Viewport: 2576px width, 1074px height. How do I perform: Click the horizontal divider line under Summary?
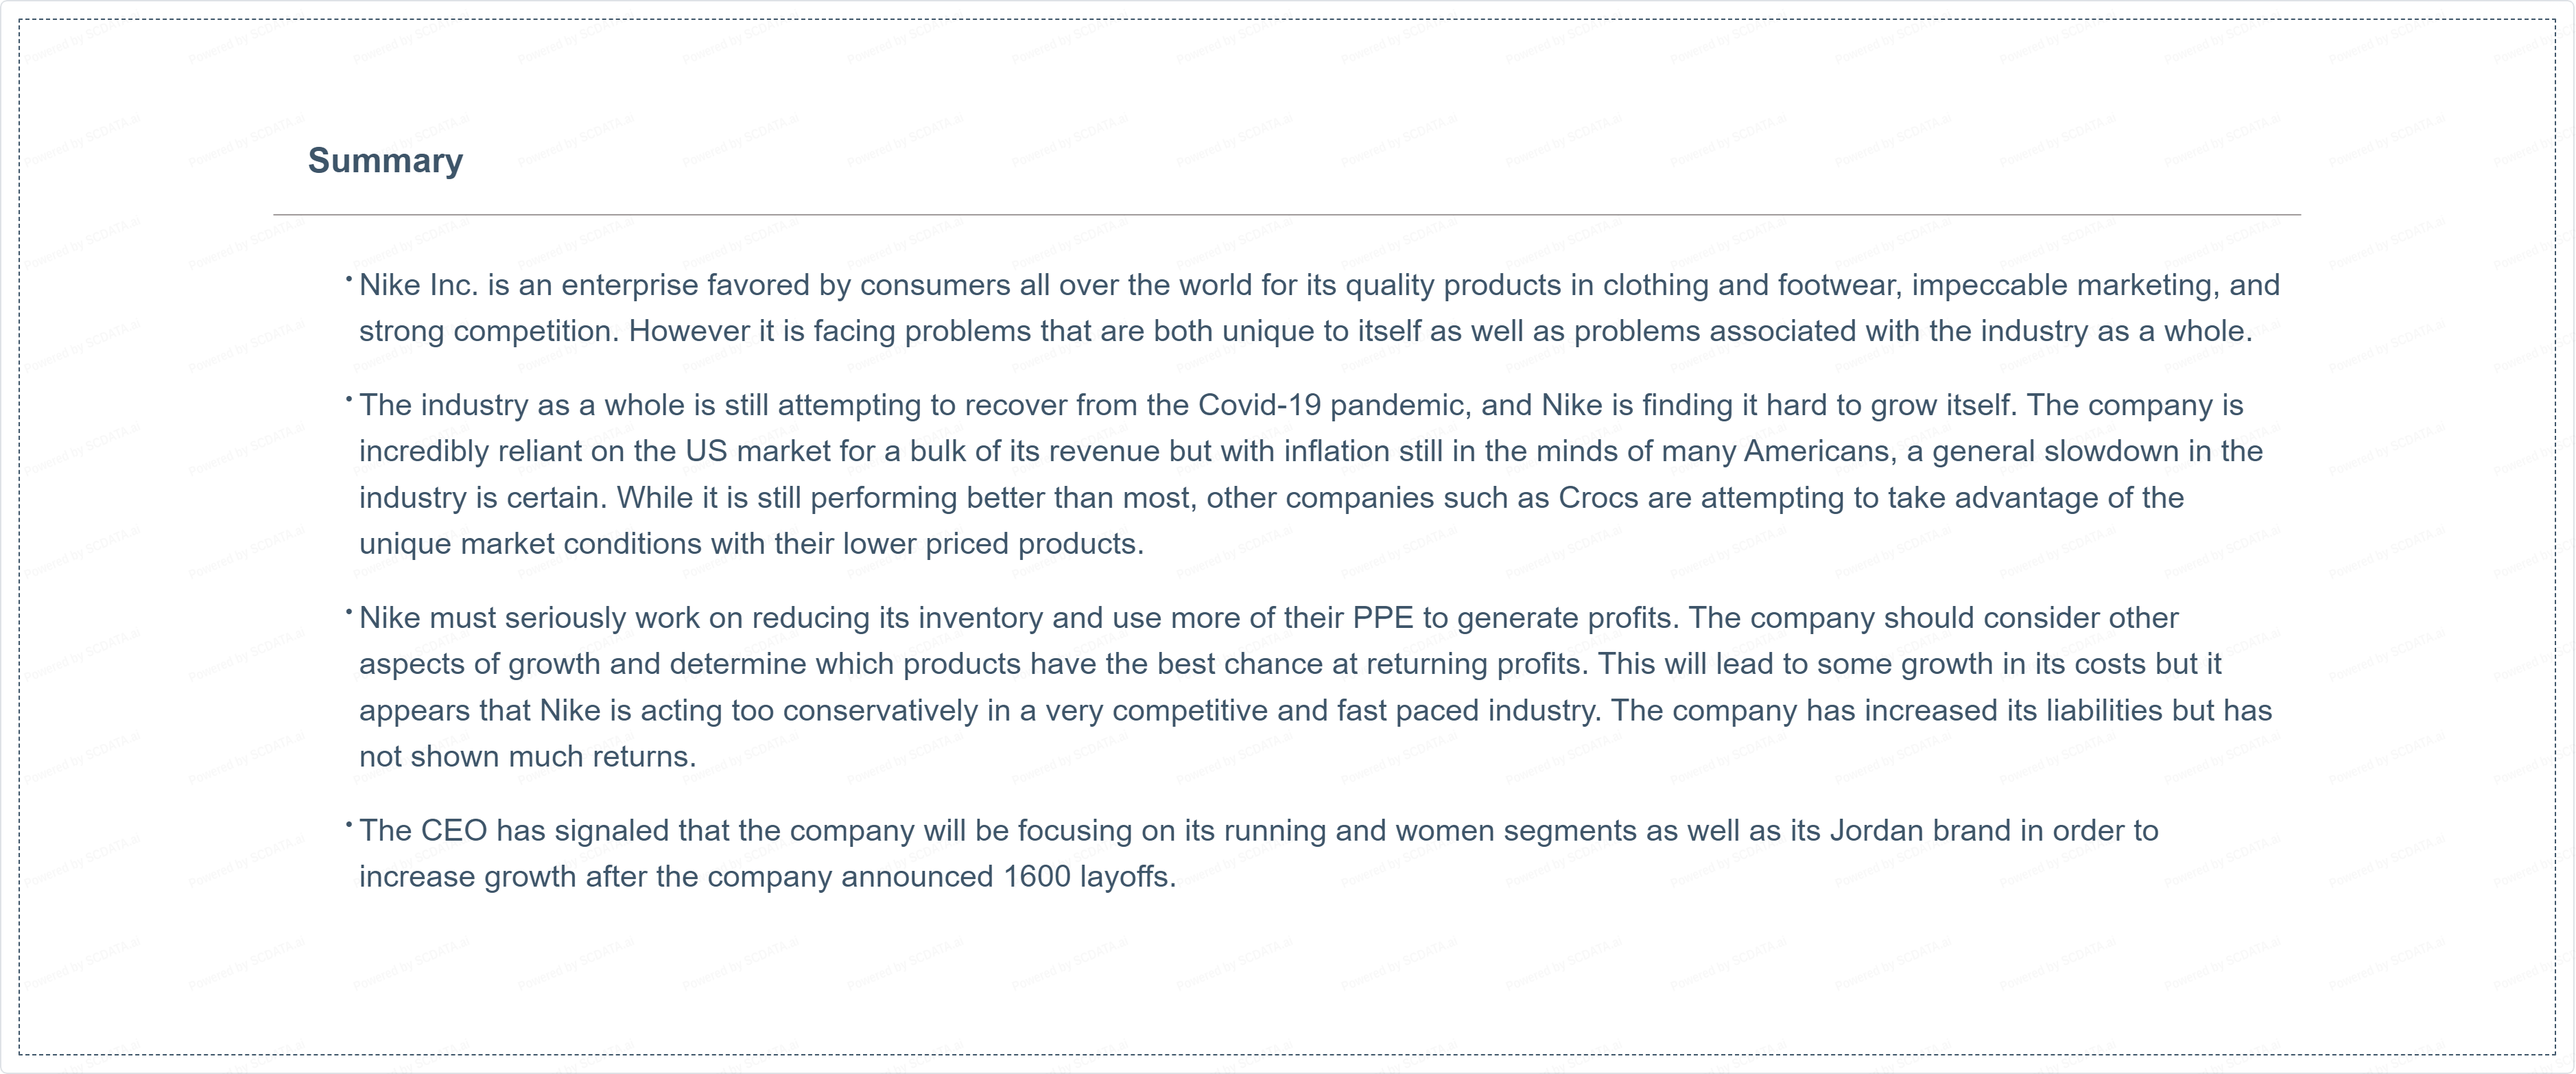coord(1286,214)
